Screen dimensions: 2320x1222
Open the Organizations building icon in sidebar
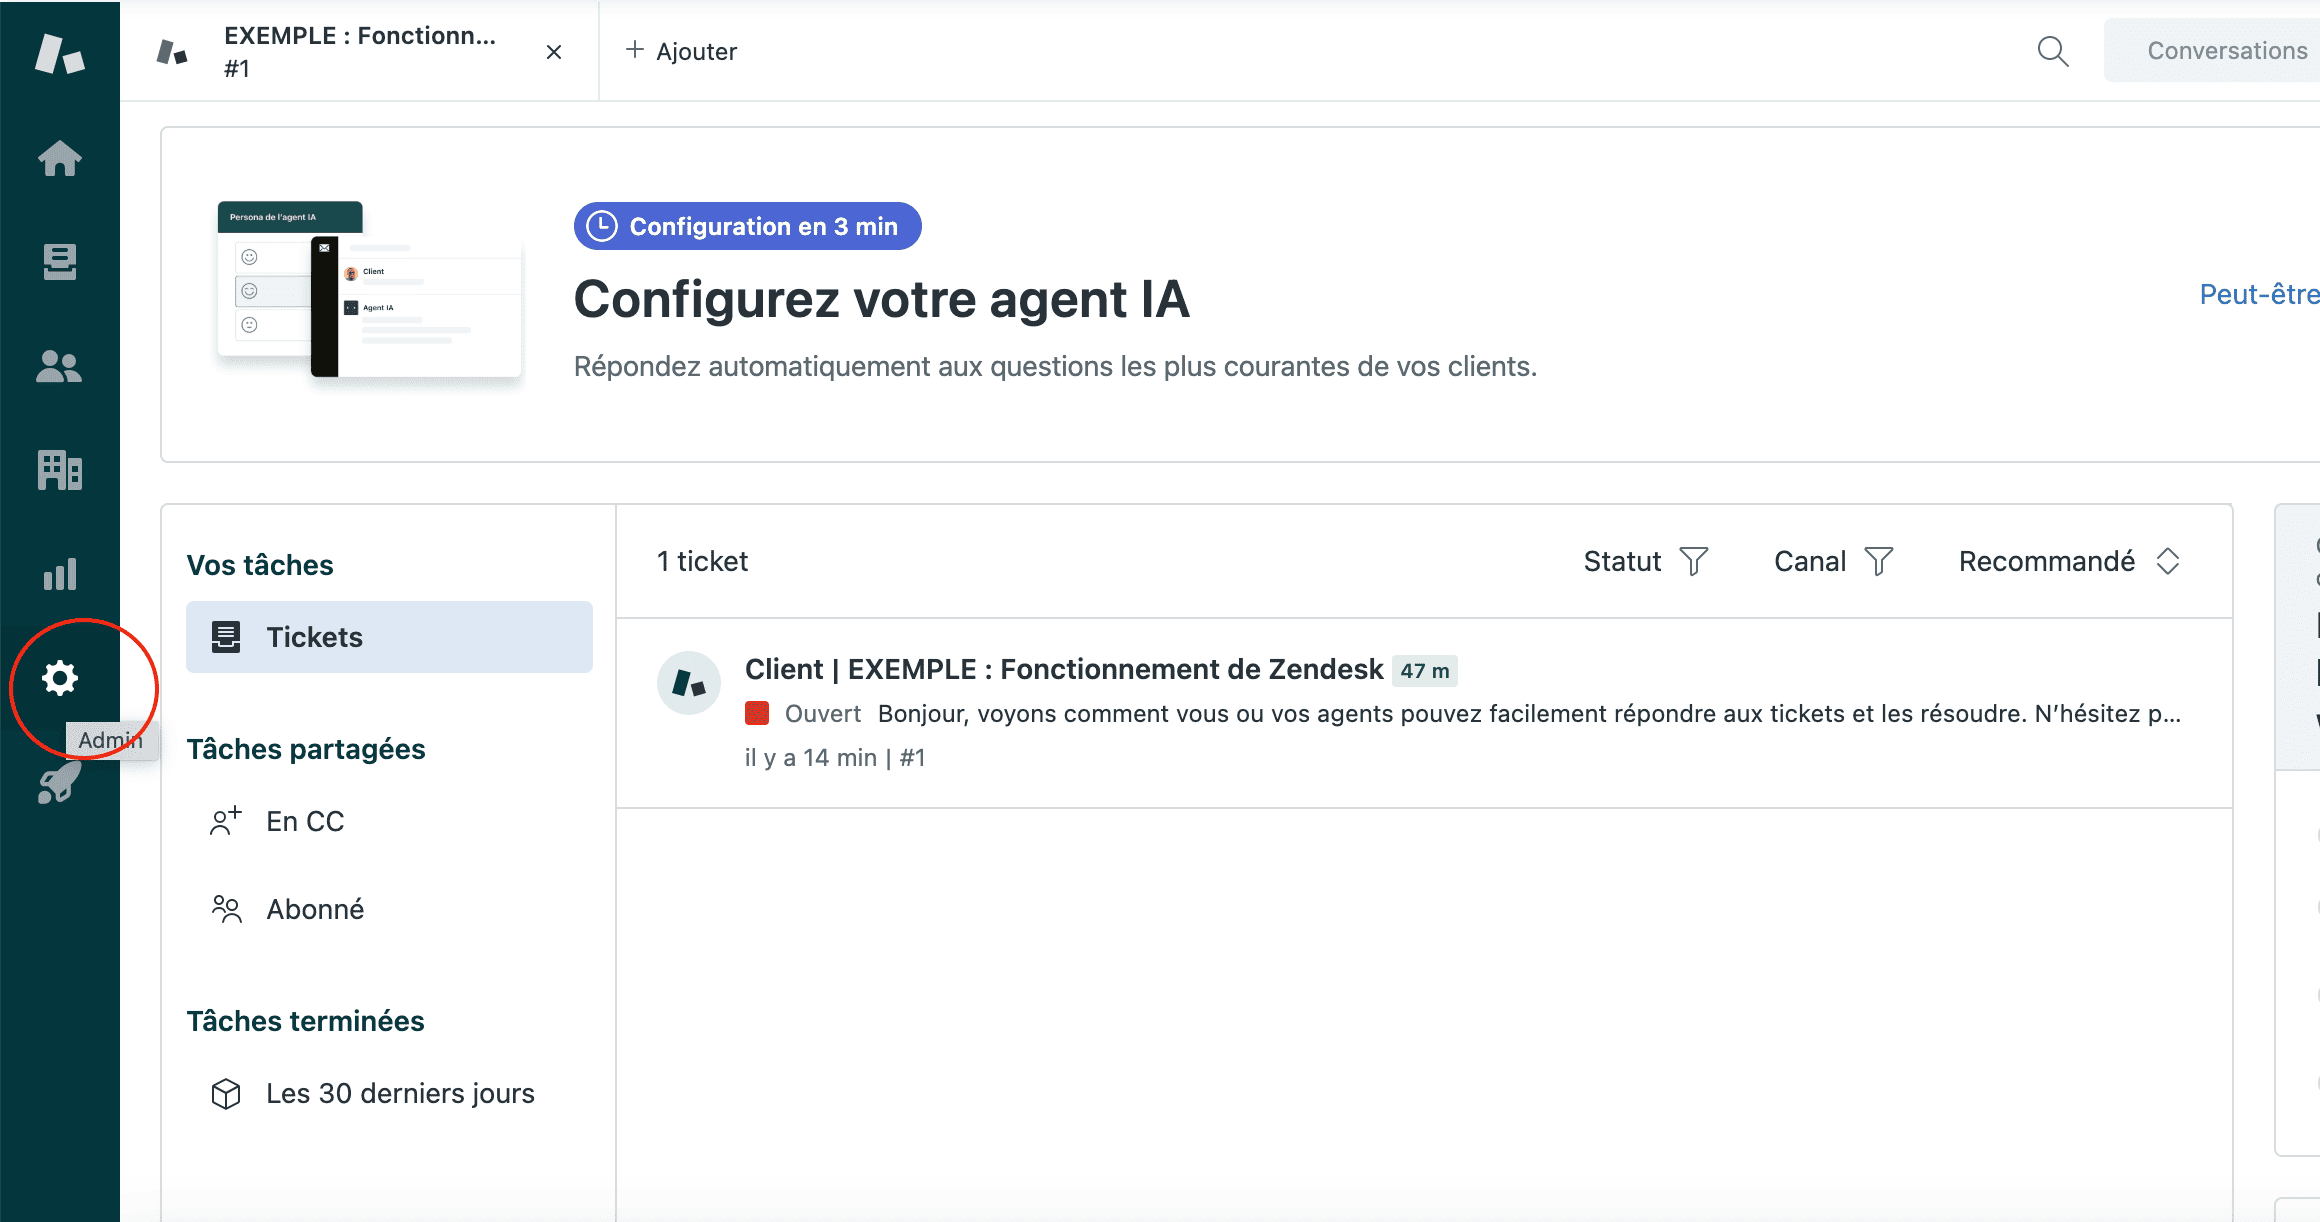coord(59,470)
